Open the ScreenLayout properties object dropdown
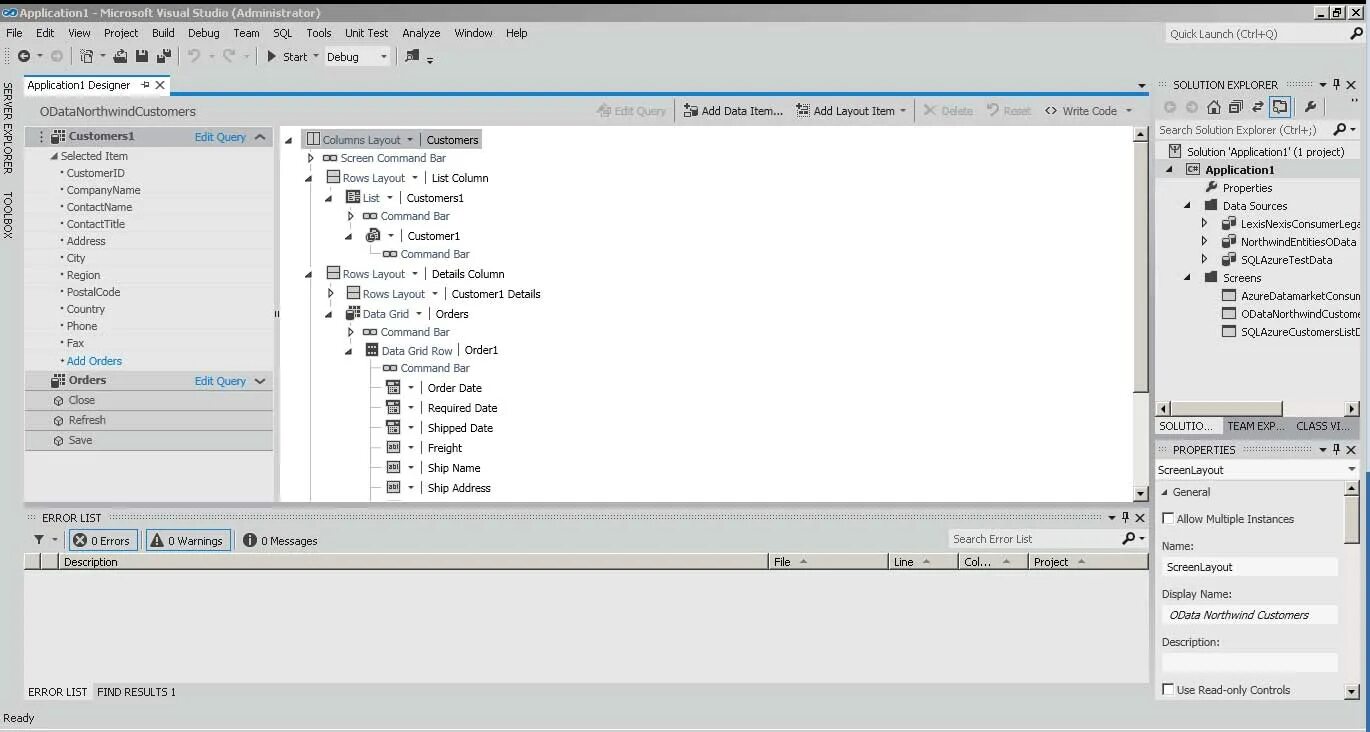 coord(1351,470)
